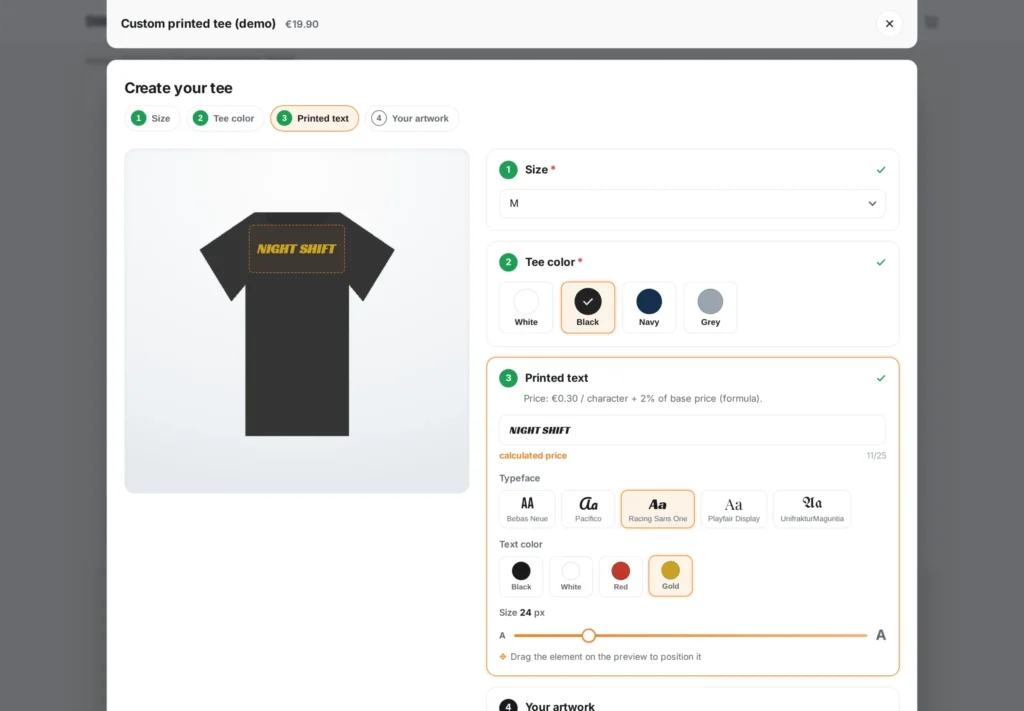Viewport: 1024px width, 711px height.
Task: Click the 11/25 character counter
Action: [876, 456]
